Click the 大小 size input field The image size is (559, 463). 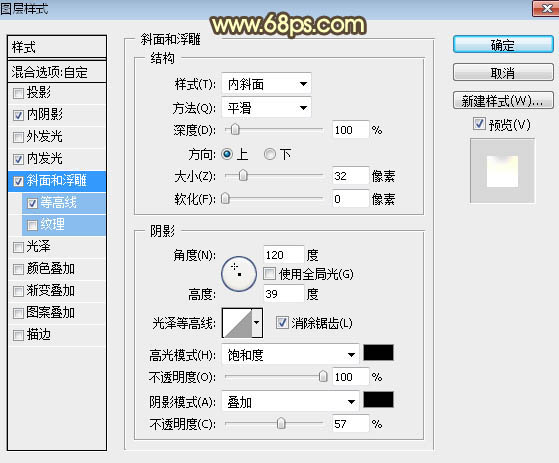pos(350,176)
